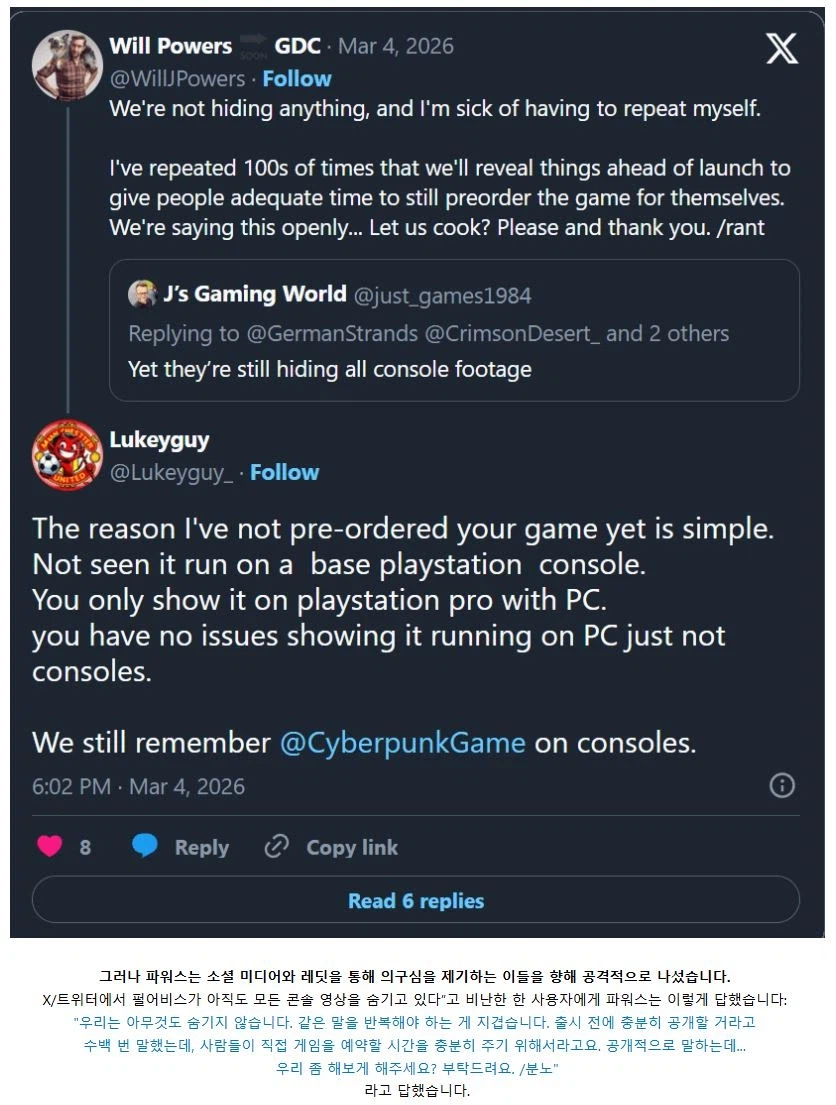Click the Will Powers display name
Screen dimensions: 836x1105
[170, 45]
